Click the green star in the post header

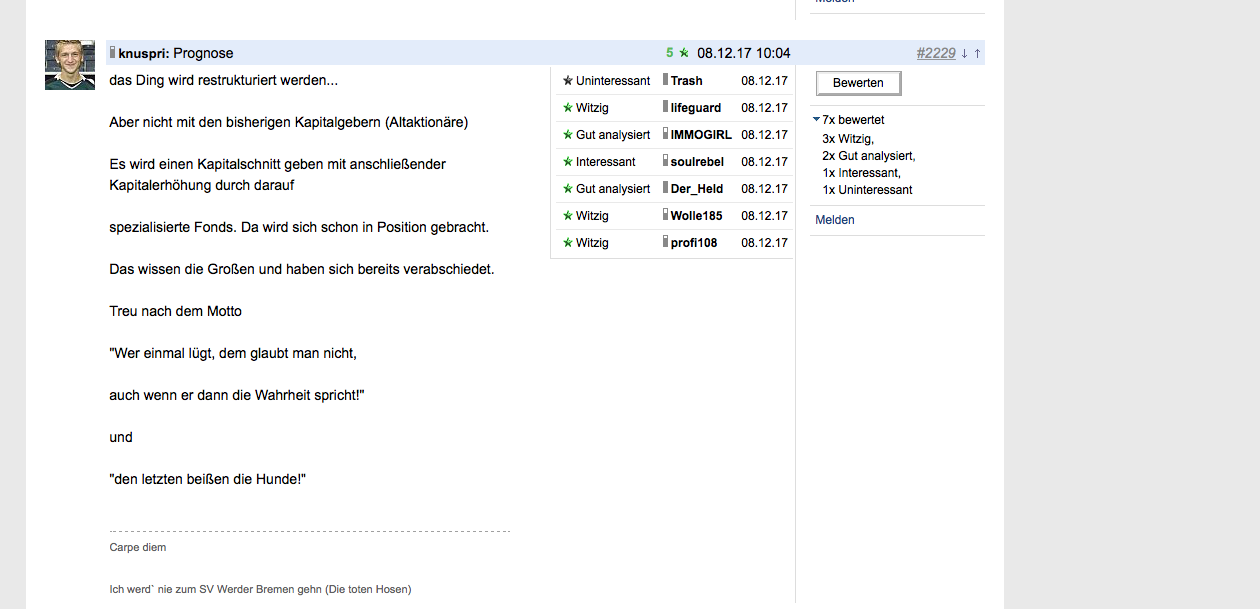click(x=684, y=53)
